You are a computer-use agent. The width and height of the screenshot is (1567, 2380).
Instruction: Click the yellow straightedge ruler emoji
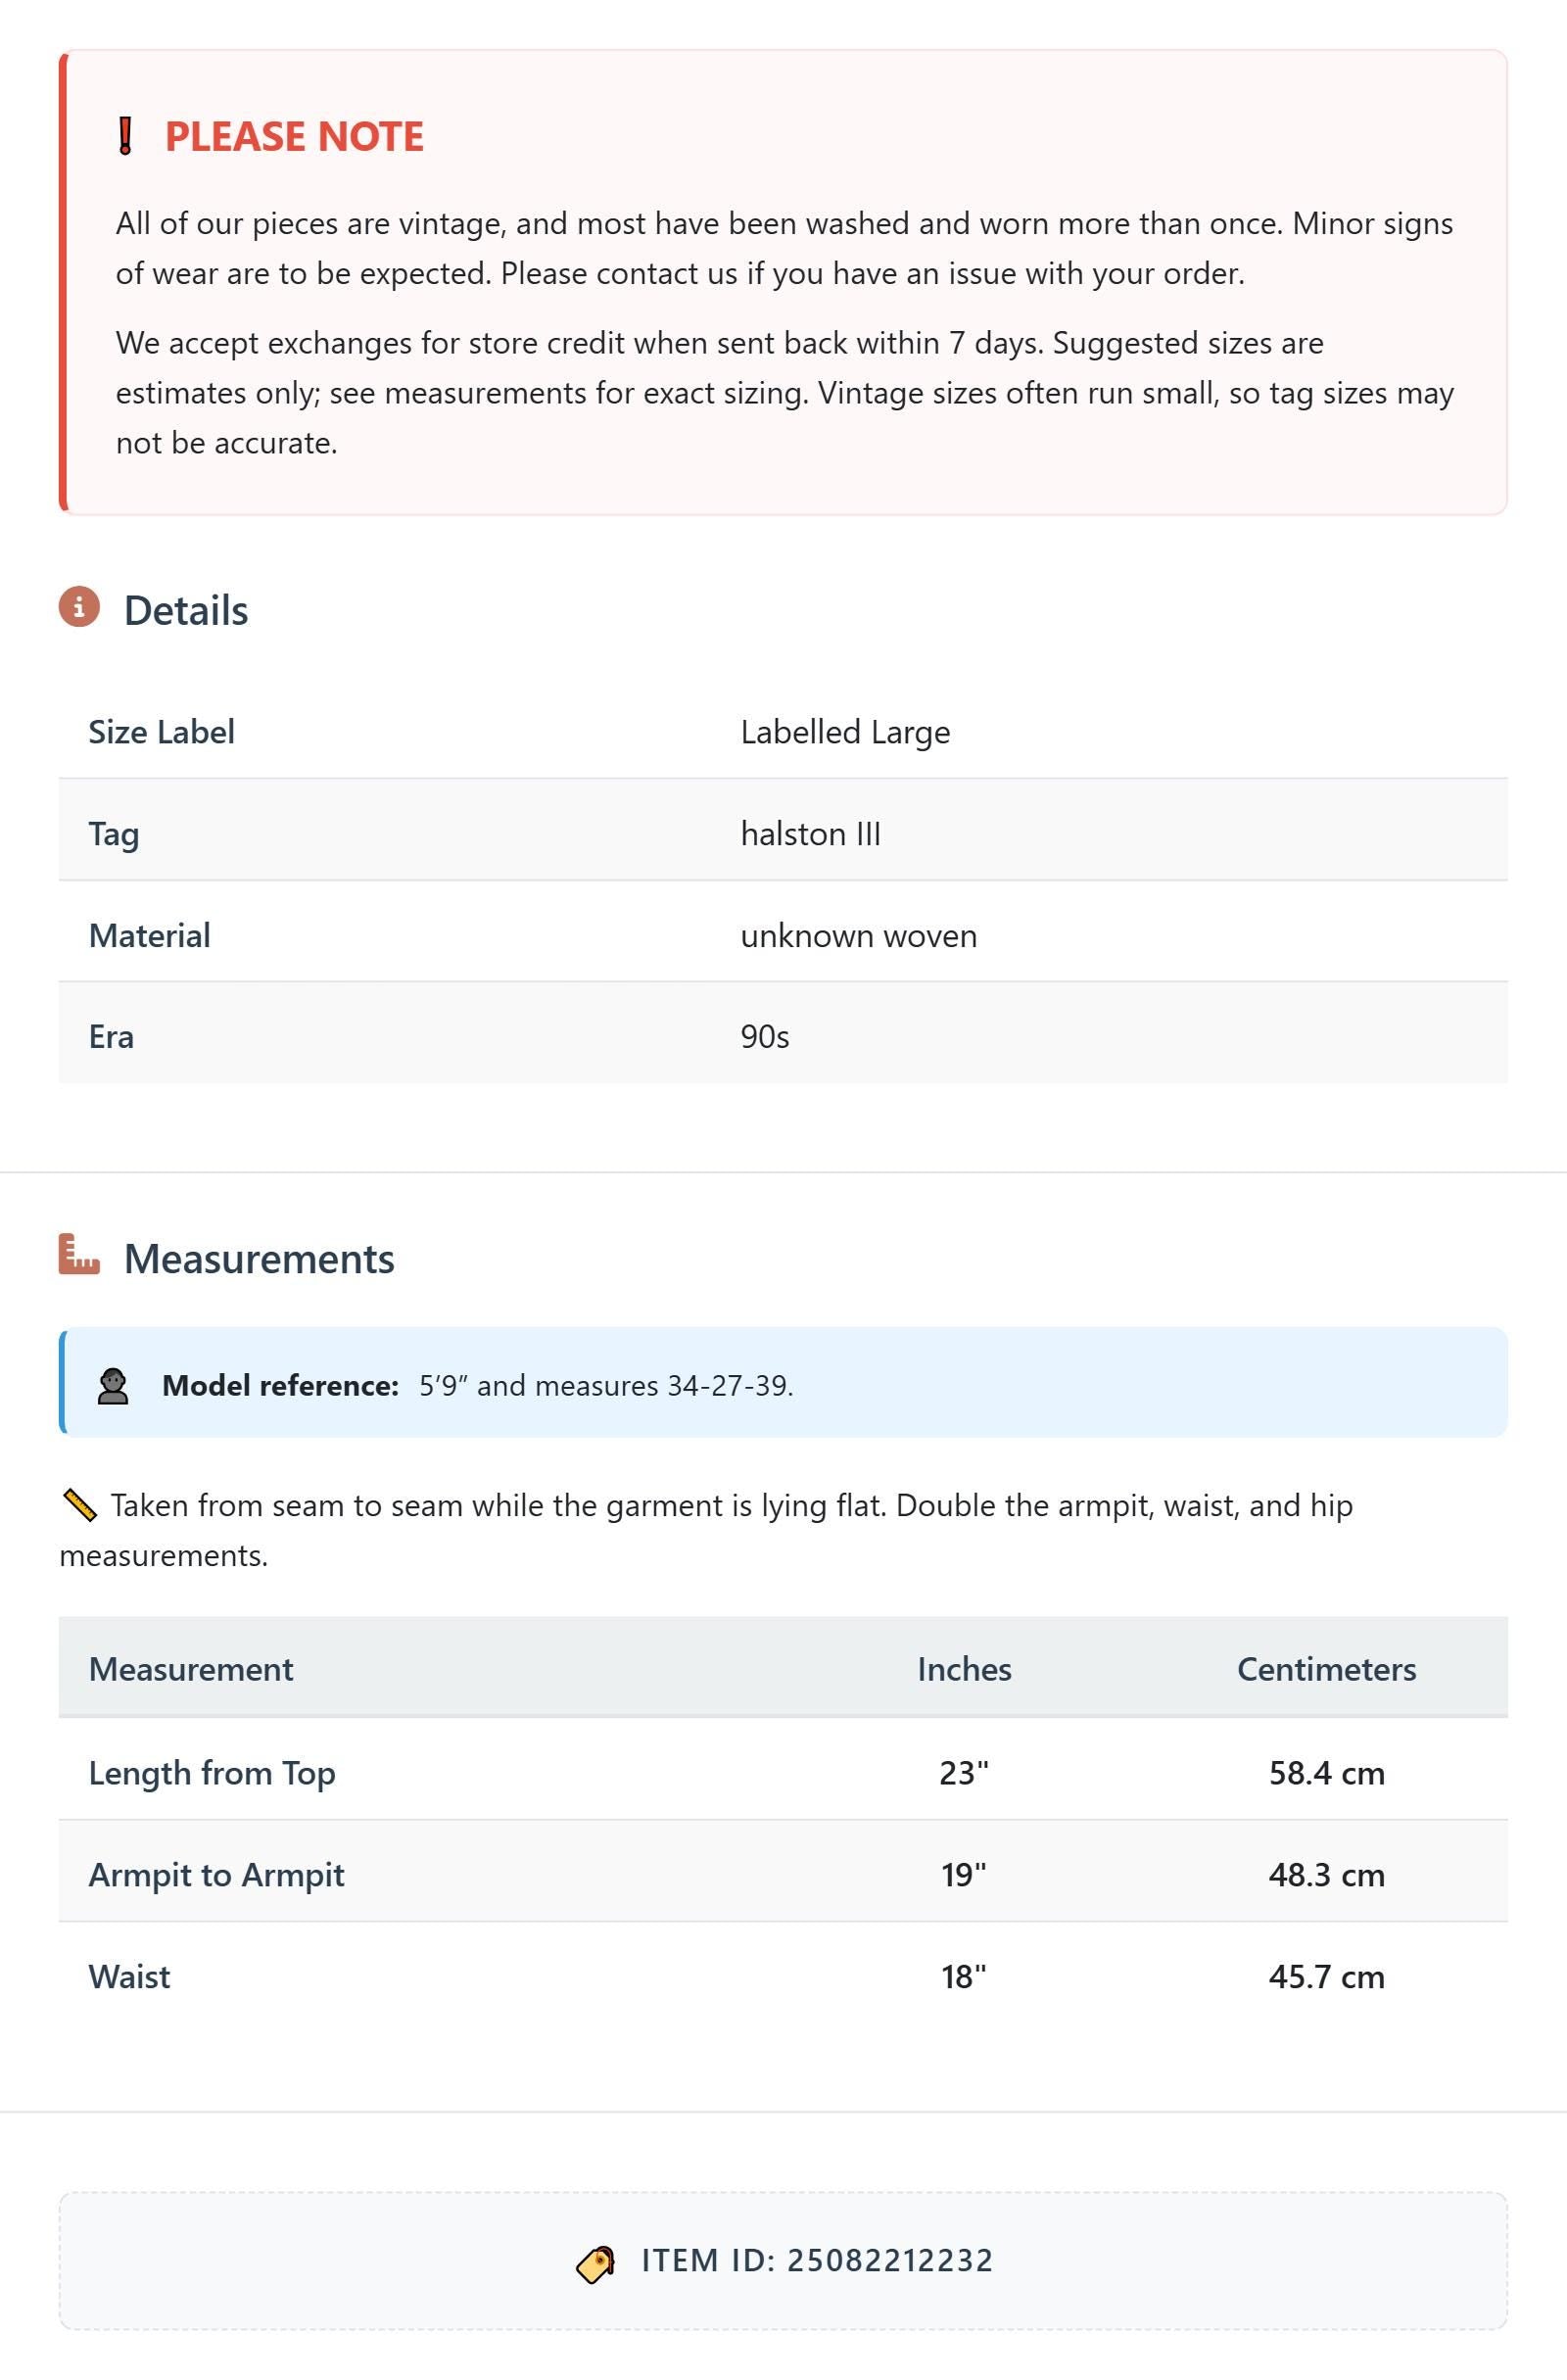coord(79,1505)
